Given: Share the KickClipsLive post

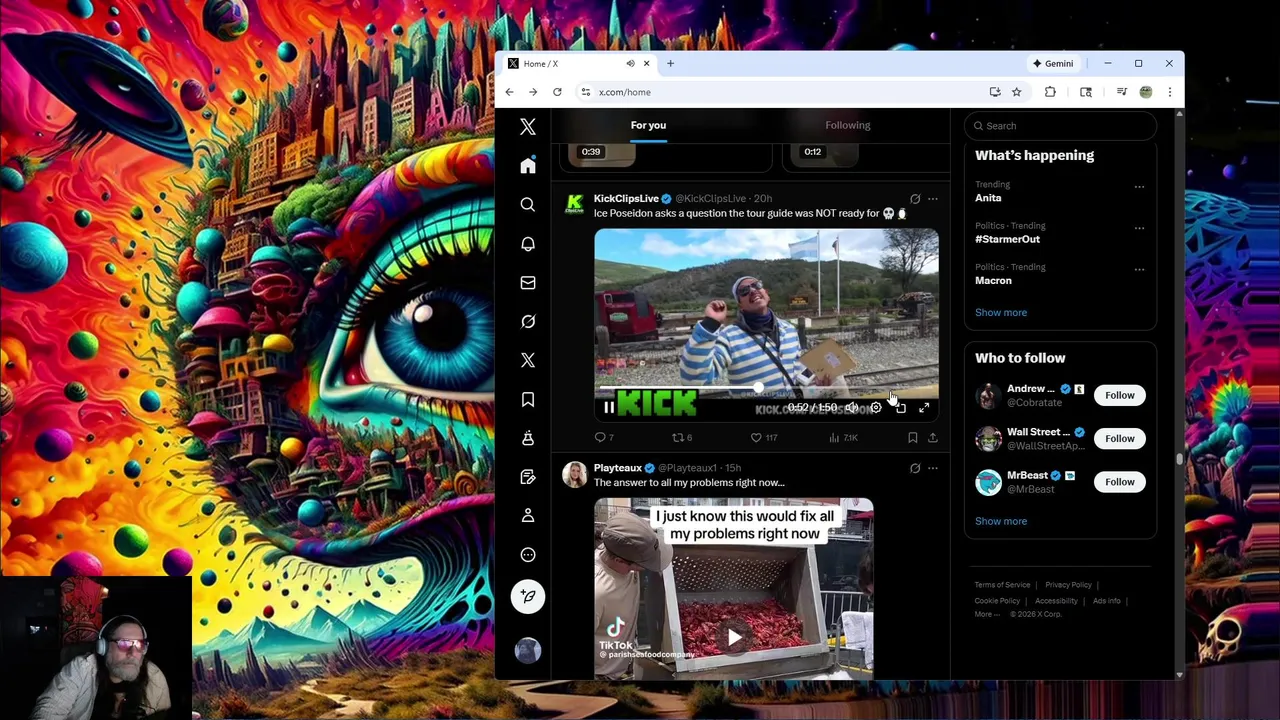Looking at the screenshot, I should pos(933,437).
